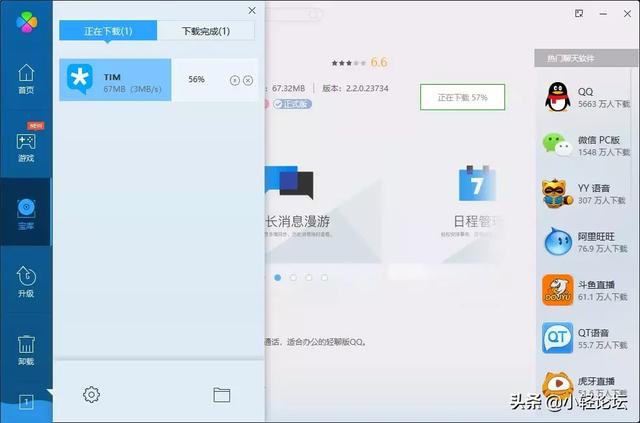Open download settings gear icon
640x423 pixels.
pyautogui.click(x=91, y=394)
